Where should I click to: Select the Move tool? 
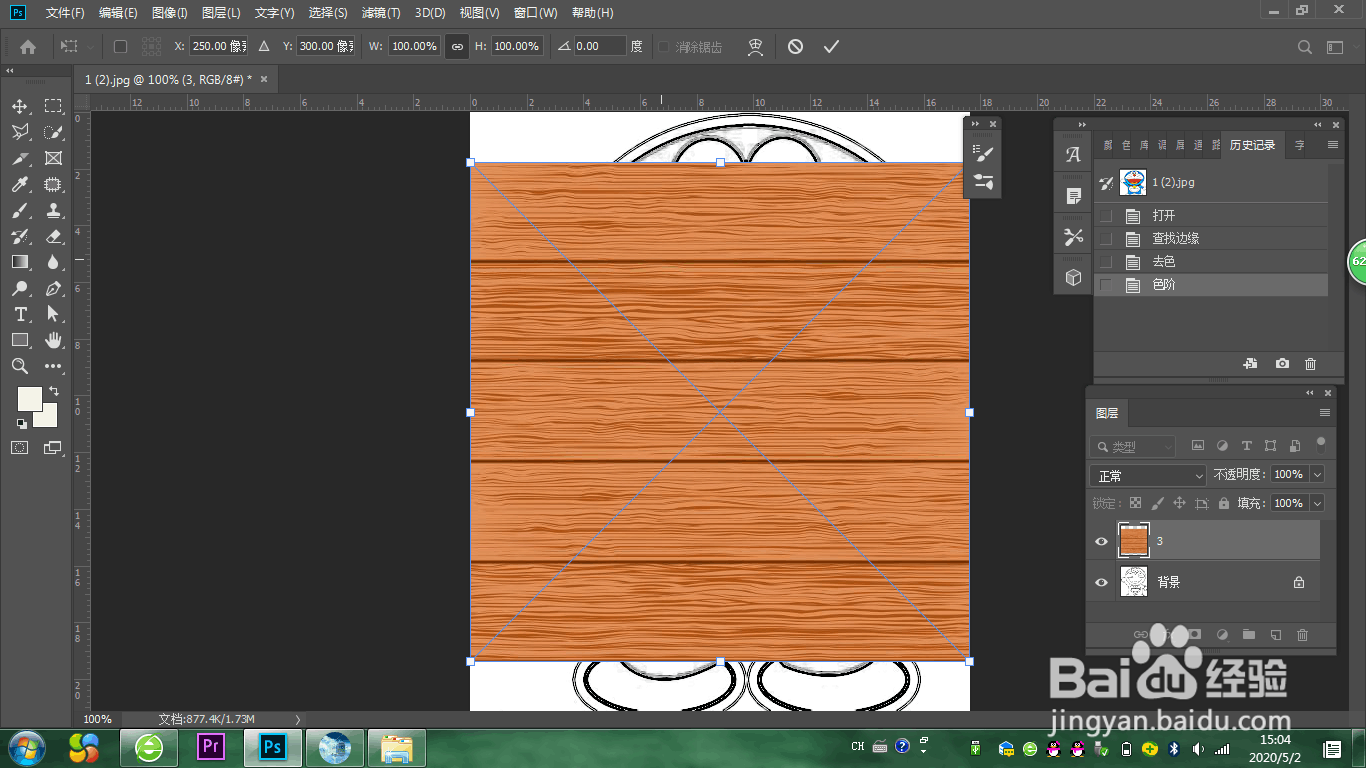click(x=19, y=106)
